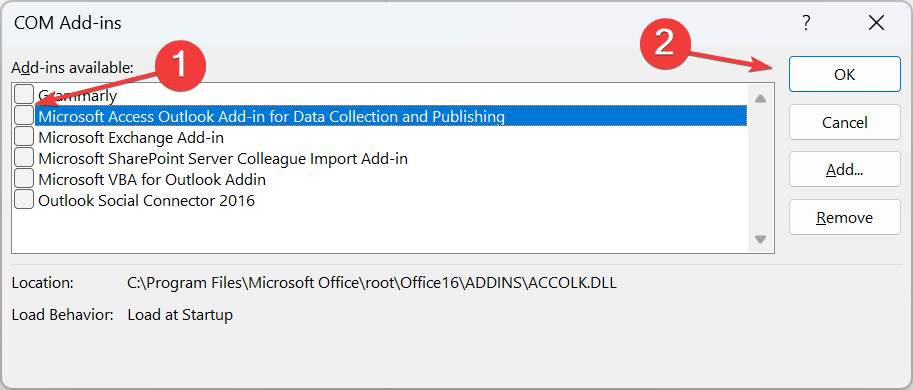Click the Remove button
This screenshot has width=913, height=390.
pos(844,217)
